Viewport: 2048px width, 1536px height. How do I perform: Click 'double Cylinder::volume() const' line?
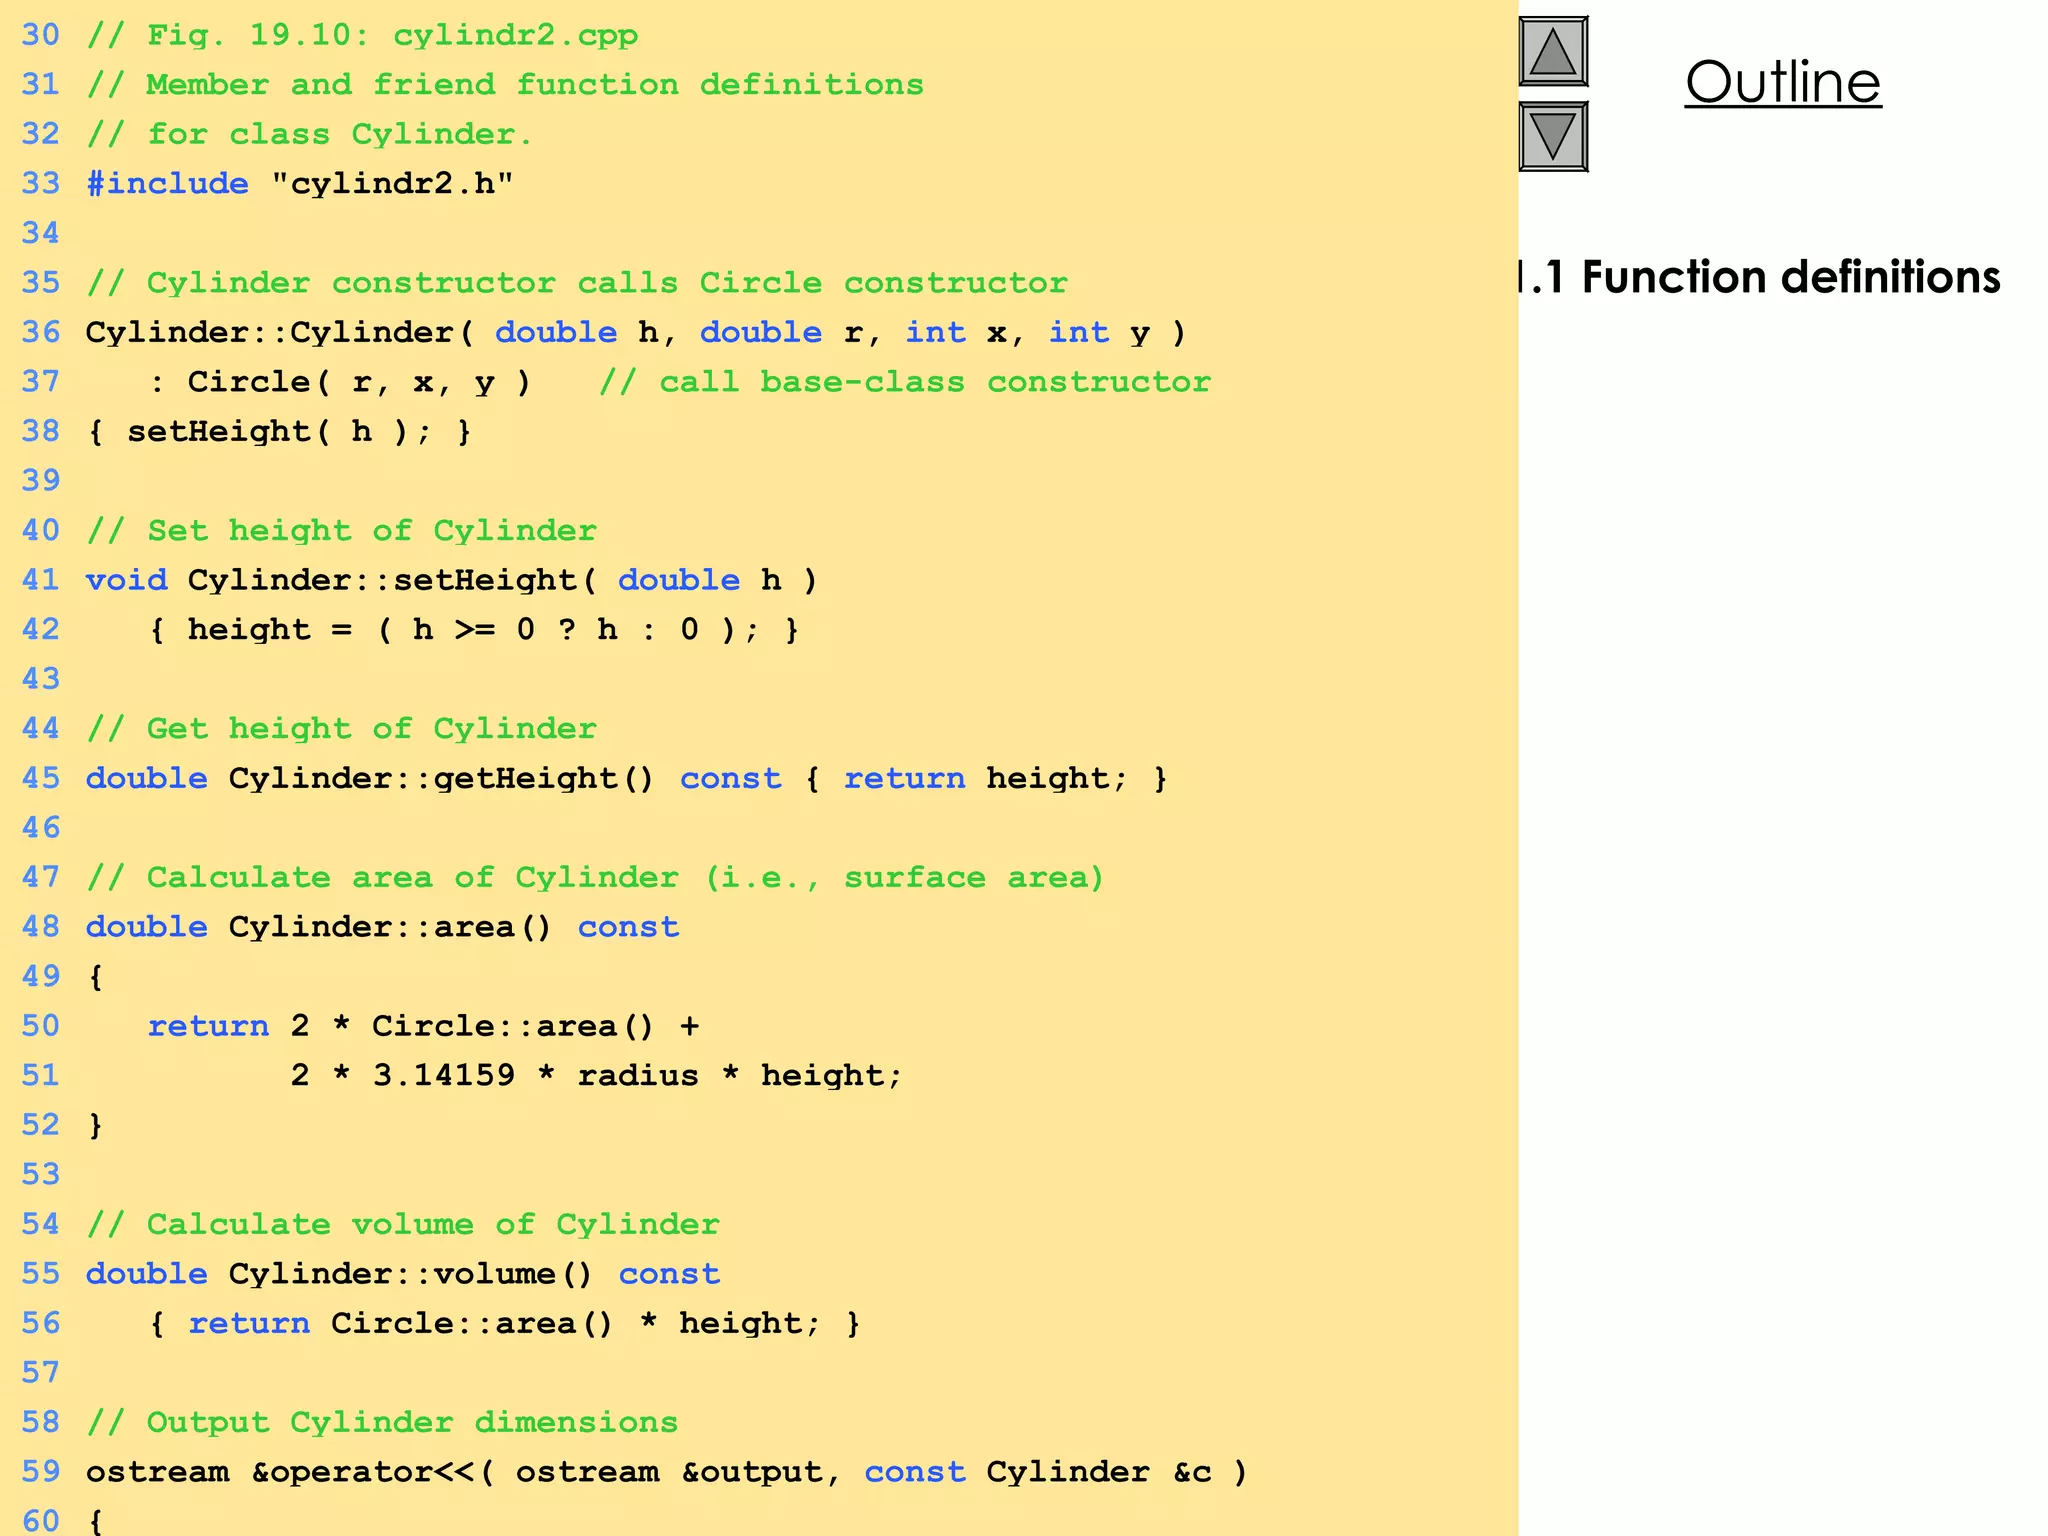[x=403, y=1275]
